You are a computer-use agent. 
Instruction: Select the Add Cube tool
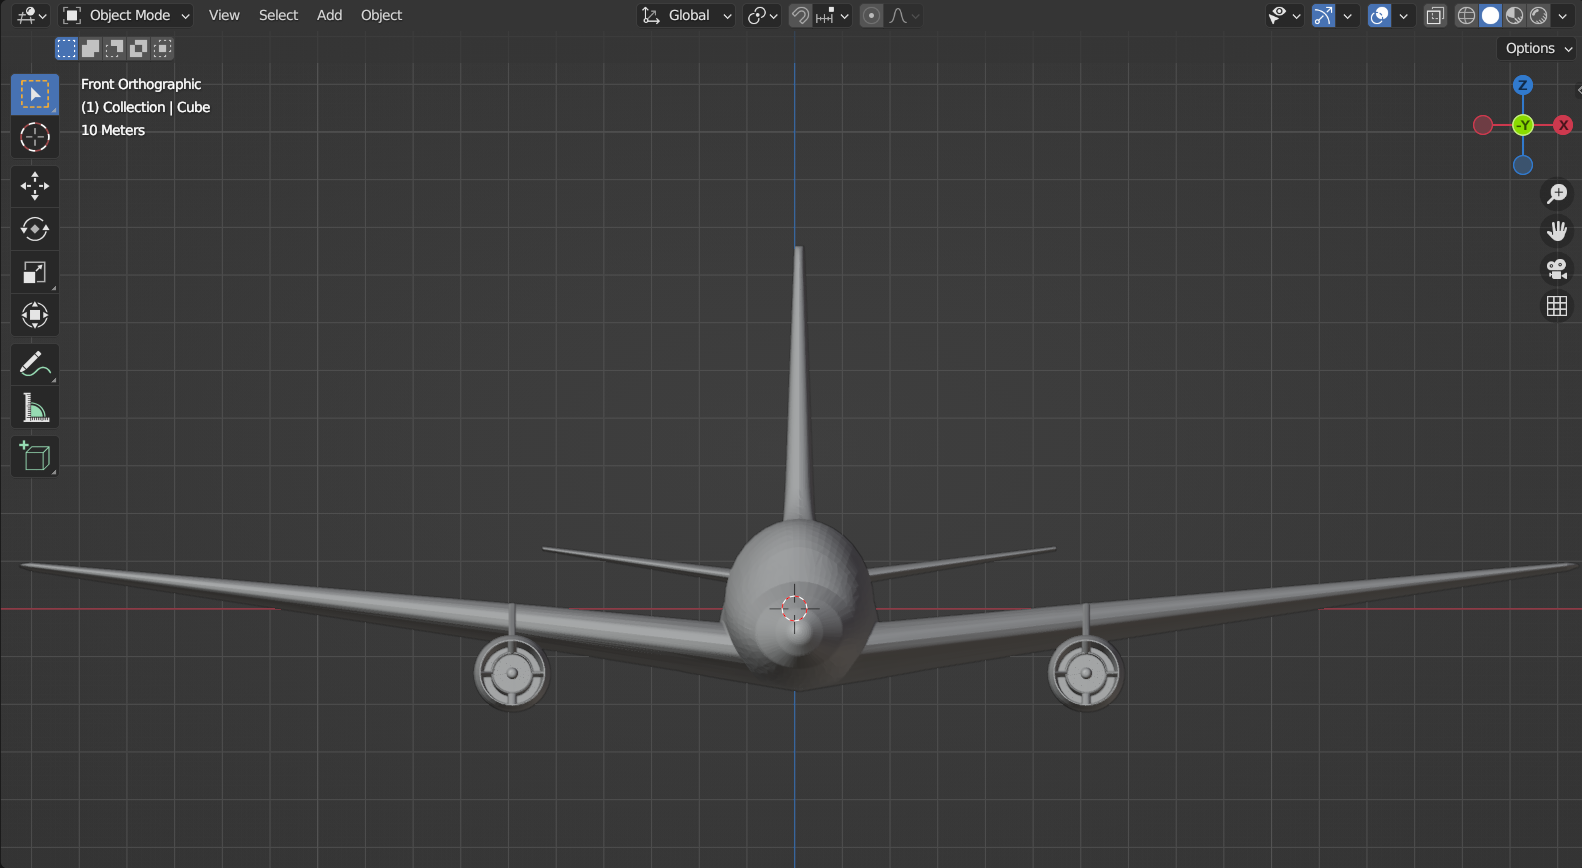[x=35, y=457]
